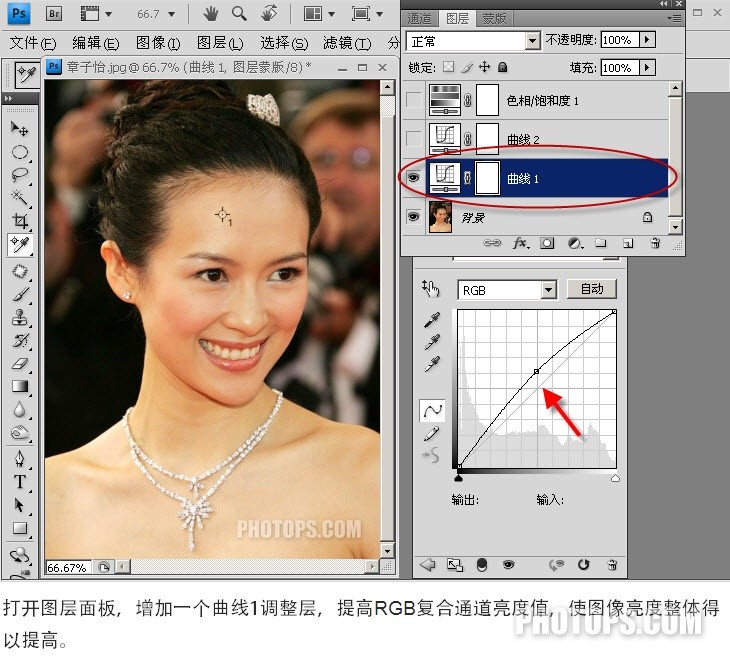Select the Clone Stamp tool
The height and width of the screenshot is (666, 730).
pyautogui.click(x=20, y=318)
